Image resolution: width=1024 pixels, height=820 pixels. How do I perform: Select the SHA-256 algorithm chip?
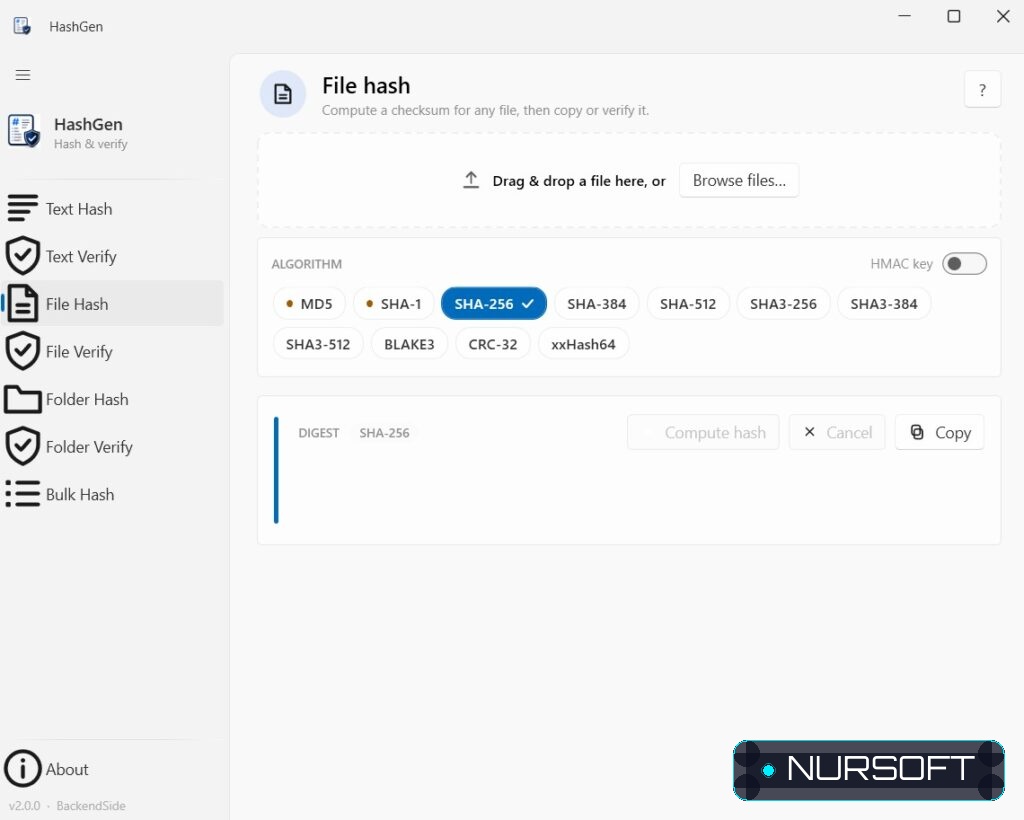[494, 304]
